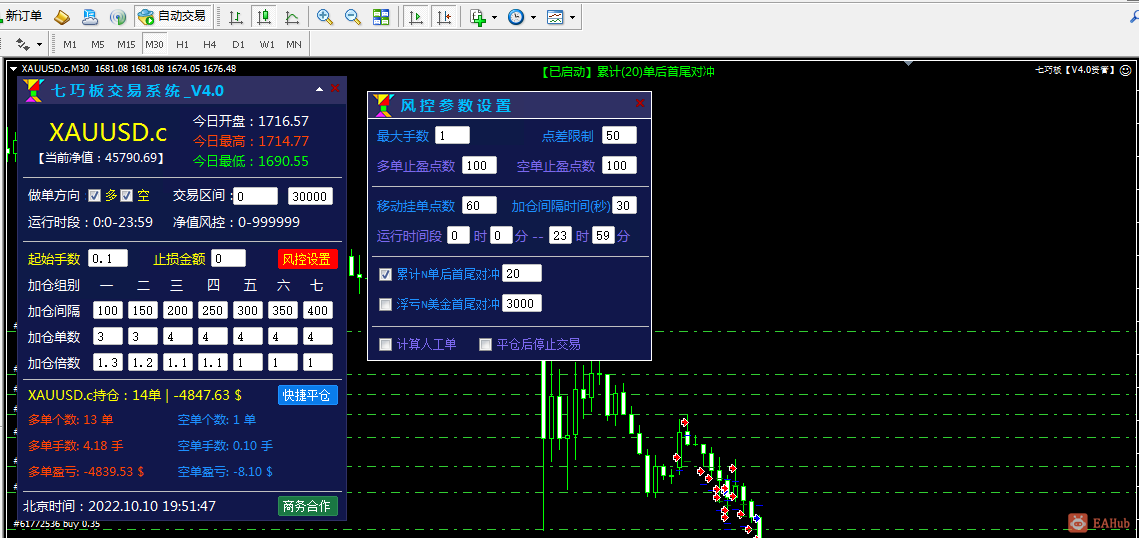Click the 交易区间 field showing 30000

click(311, 196)
